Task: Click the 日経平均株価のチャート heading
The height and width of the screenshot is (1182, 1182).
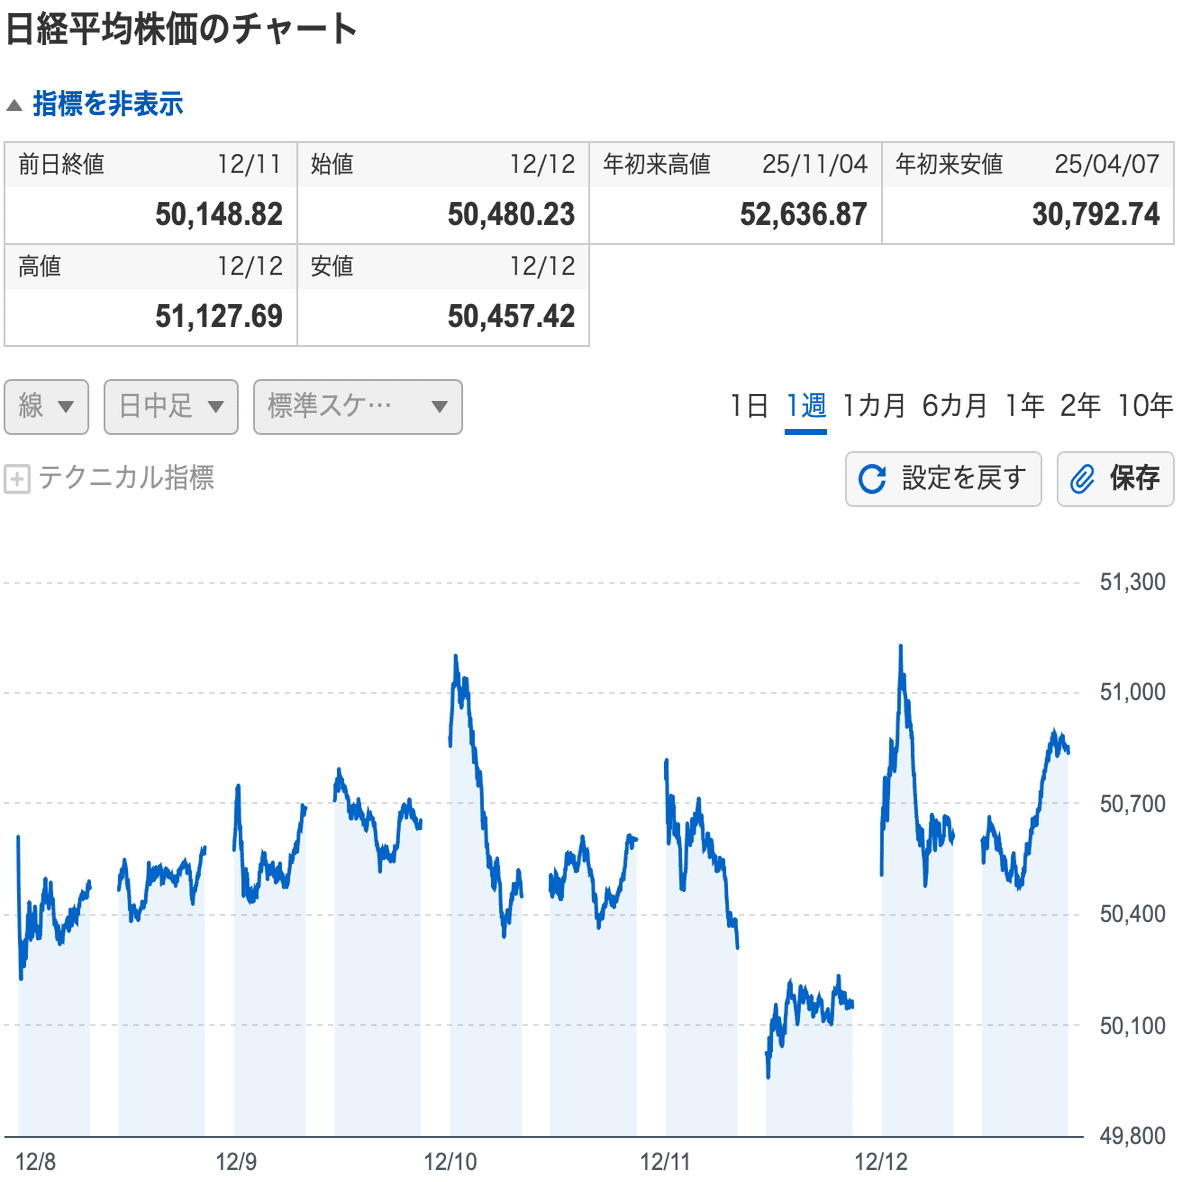Action: pos(181,29)
